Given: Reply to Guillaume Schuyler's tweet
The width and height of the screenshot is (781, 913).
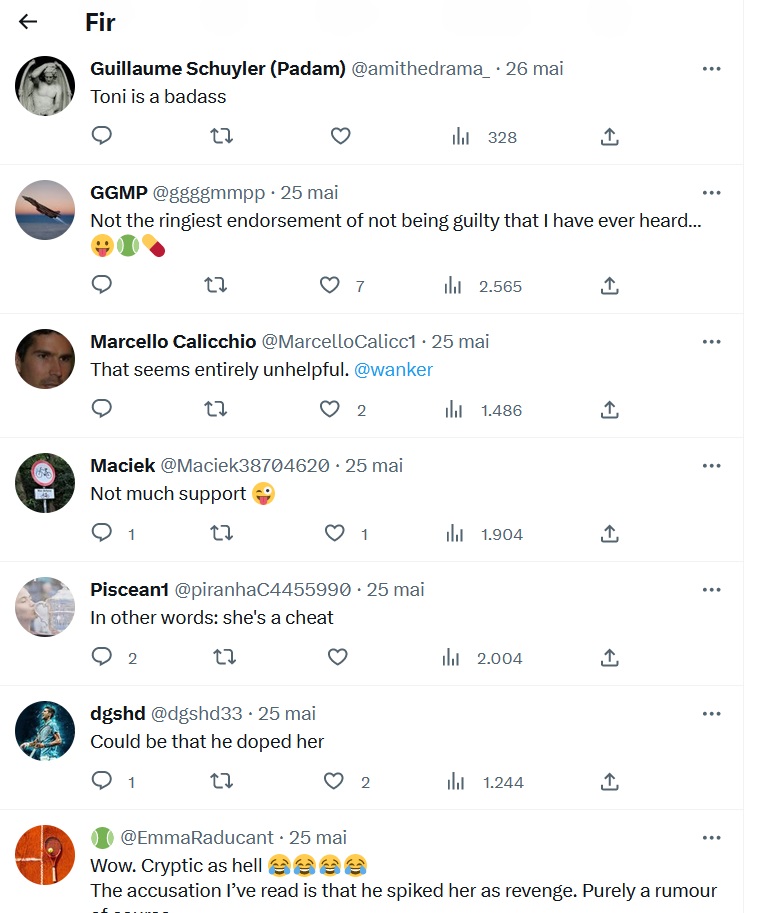Looking at the screenshot, I should tap(102, 136).
